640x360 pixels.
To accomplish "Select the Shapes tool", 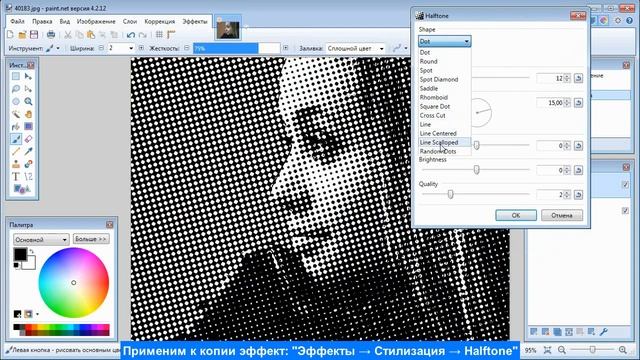I will [22, 189].
